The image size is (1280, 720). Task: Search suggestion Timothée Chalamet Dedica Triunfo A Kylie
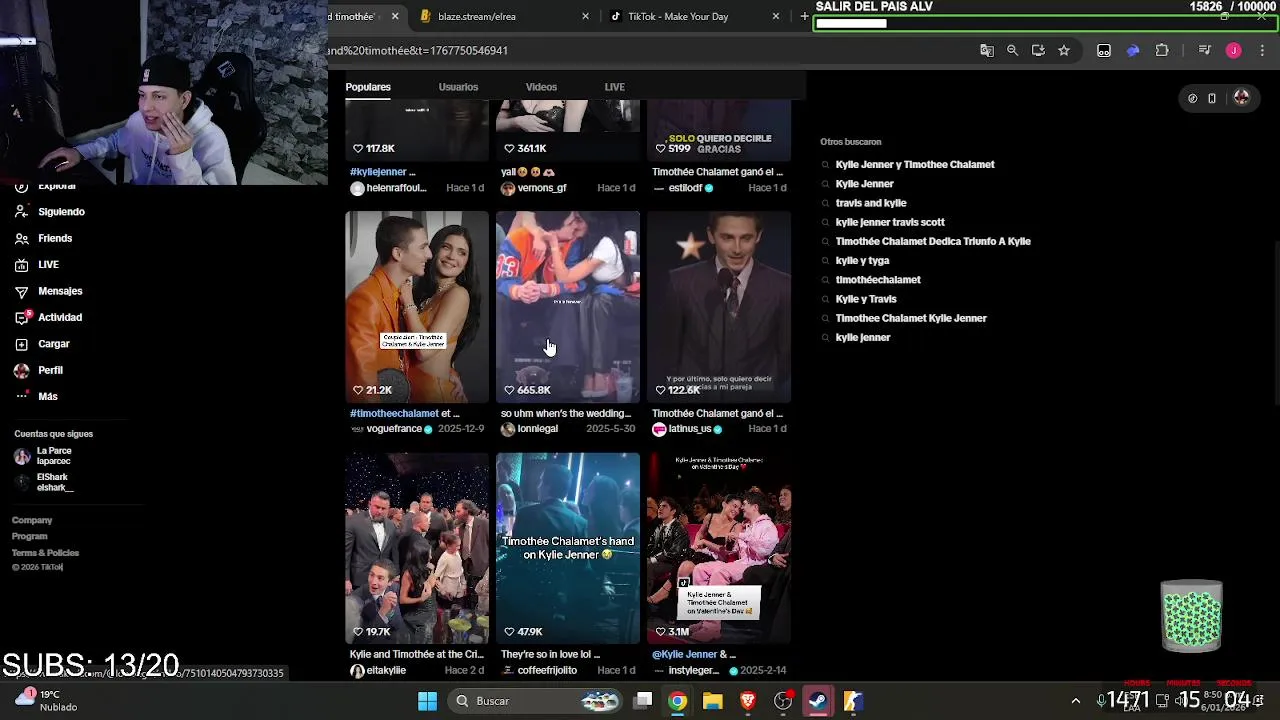tap(933, 241)
